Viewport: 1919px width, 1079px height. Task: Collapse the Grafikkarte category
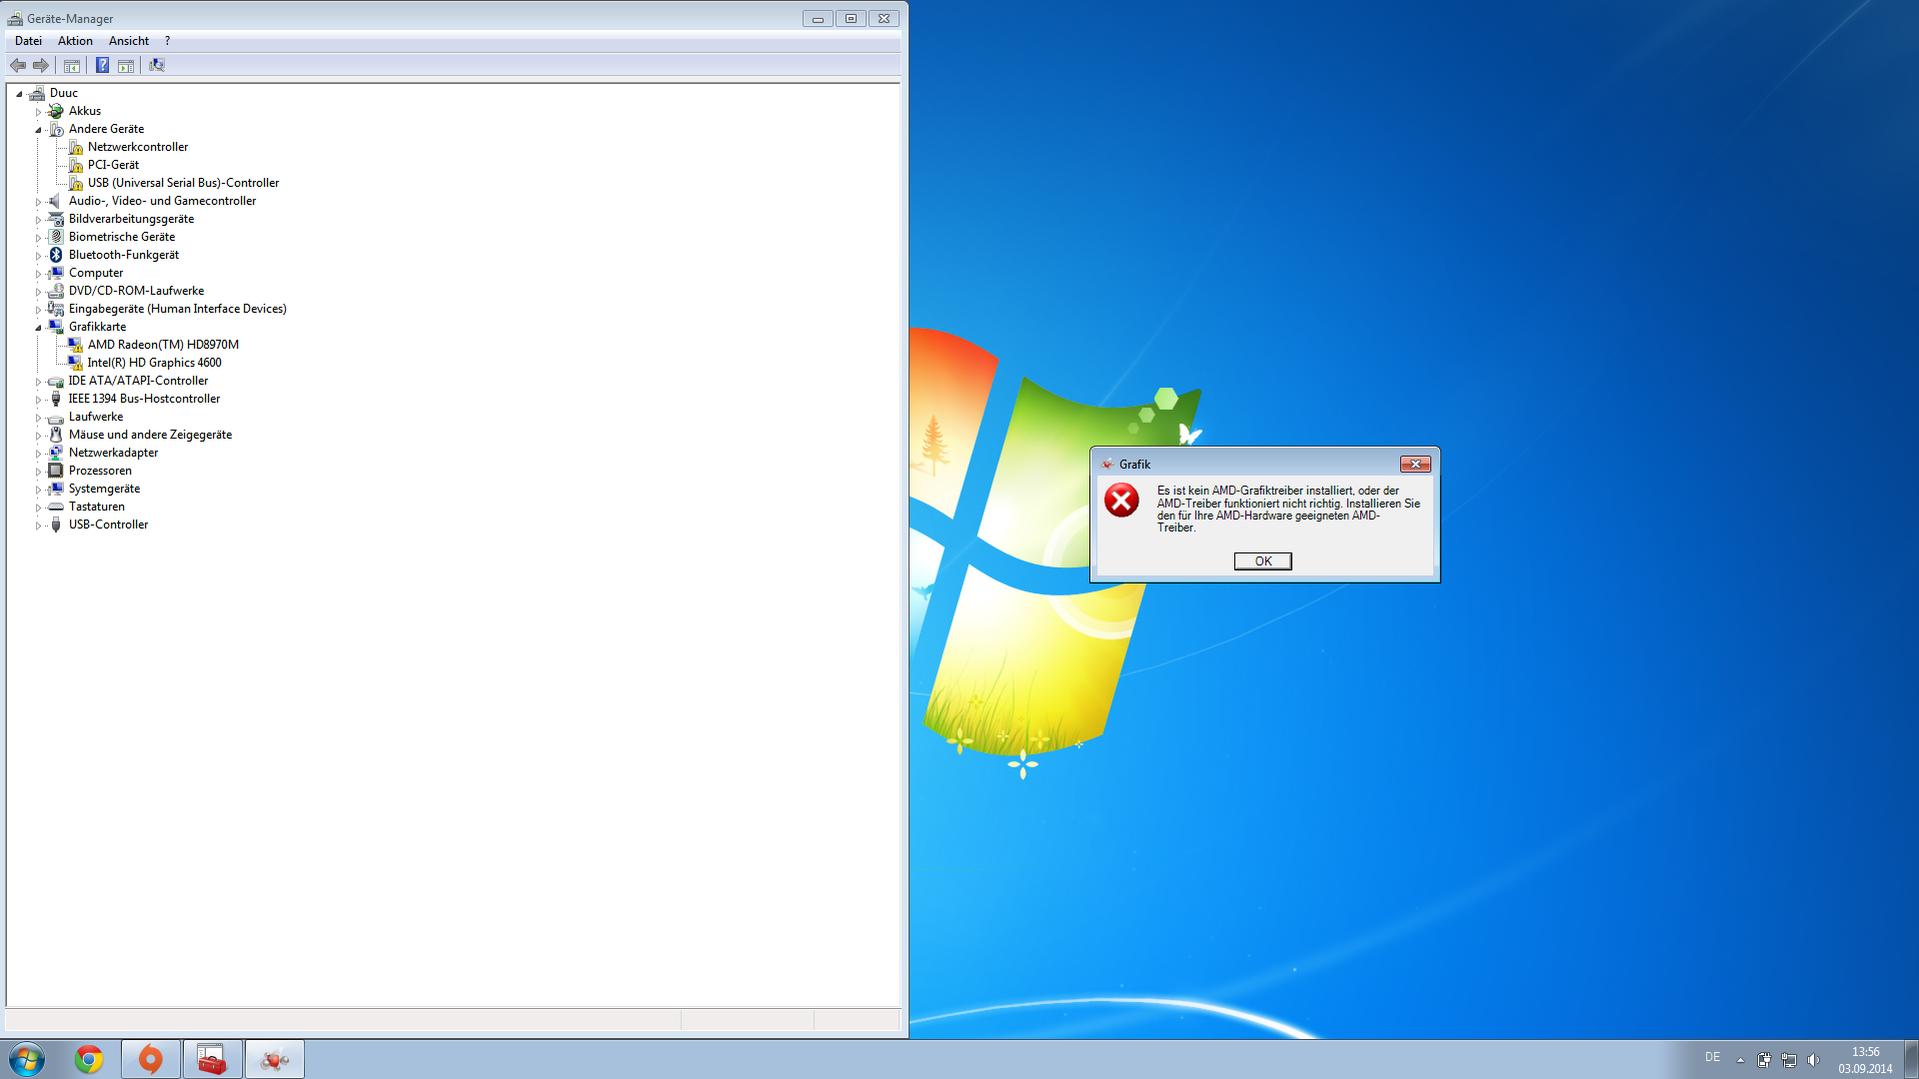tap(38, 327)
